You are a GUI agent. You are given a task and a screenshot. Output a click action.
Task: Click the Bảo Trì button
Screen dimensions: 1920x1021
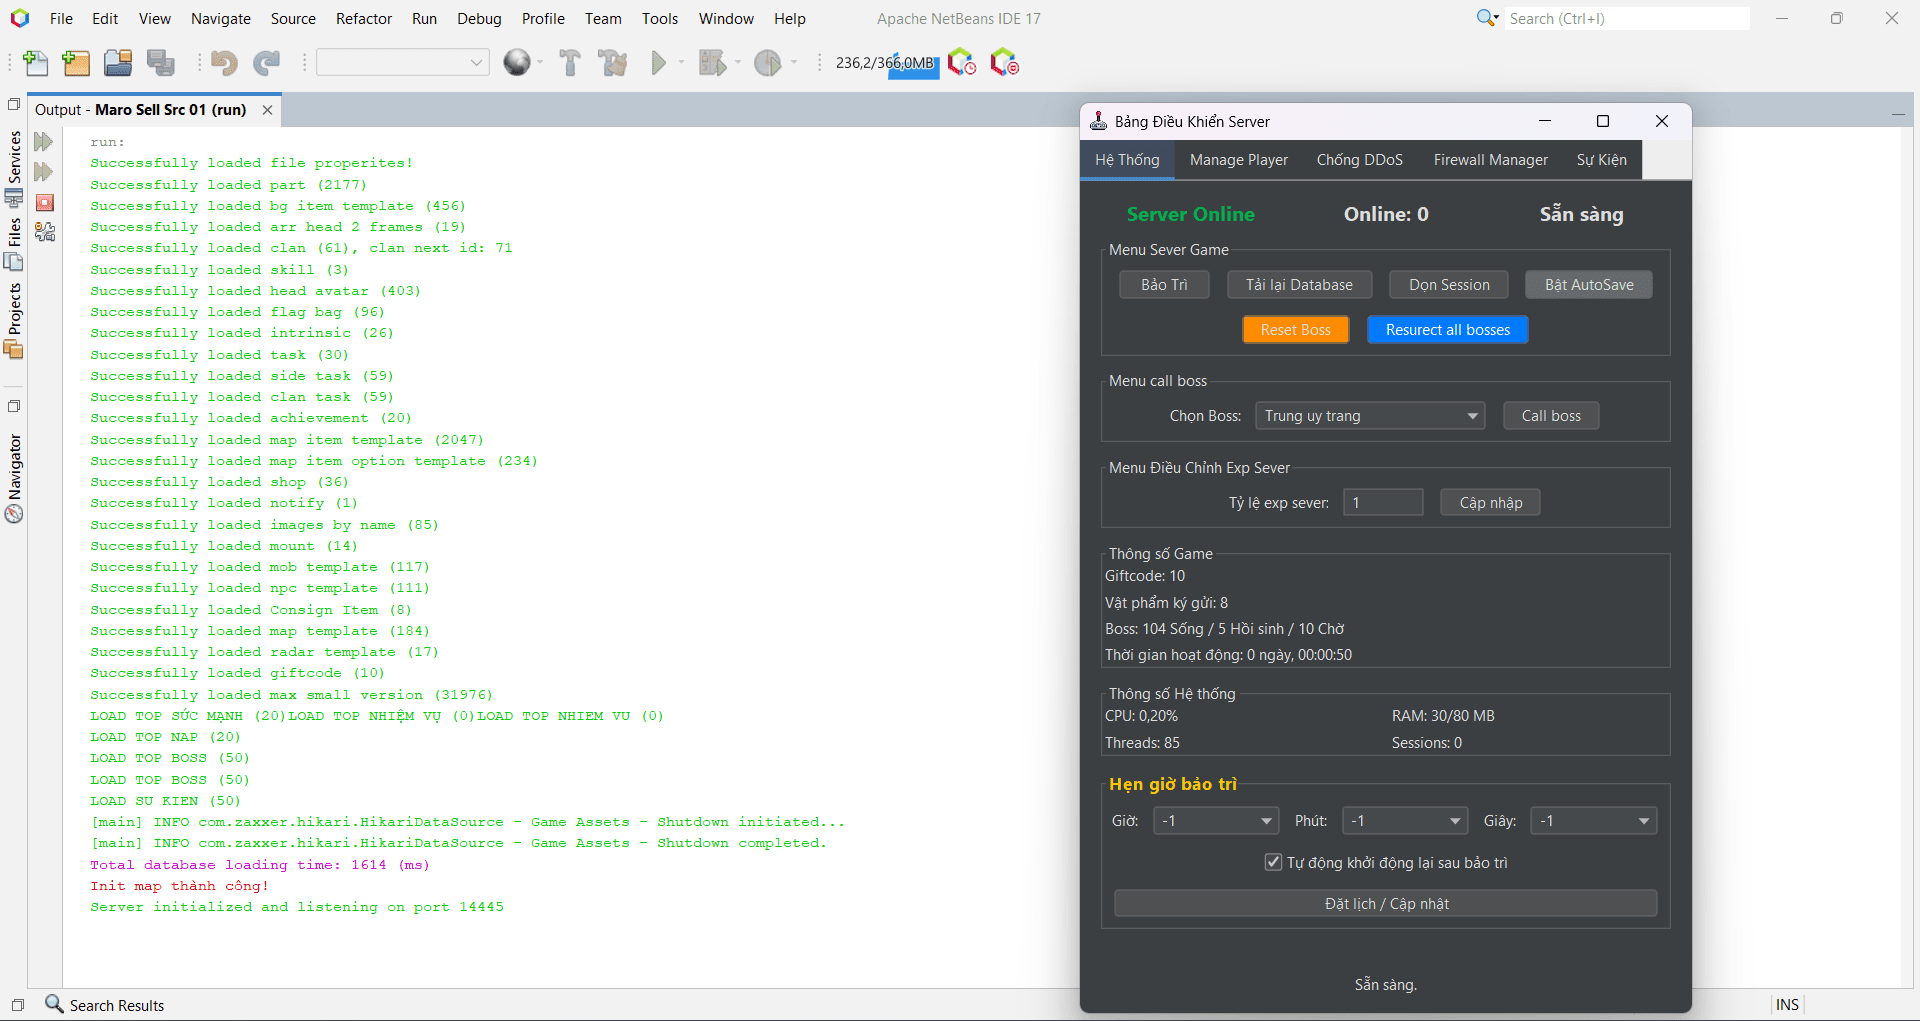pyautogui.click(x=1164, y=285)
